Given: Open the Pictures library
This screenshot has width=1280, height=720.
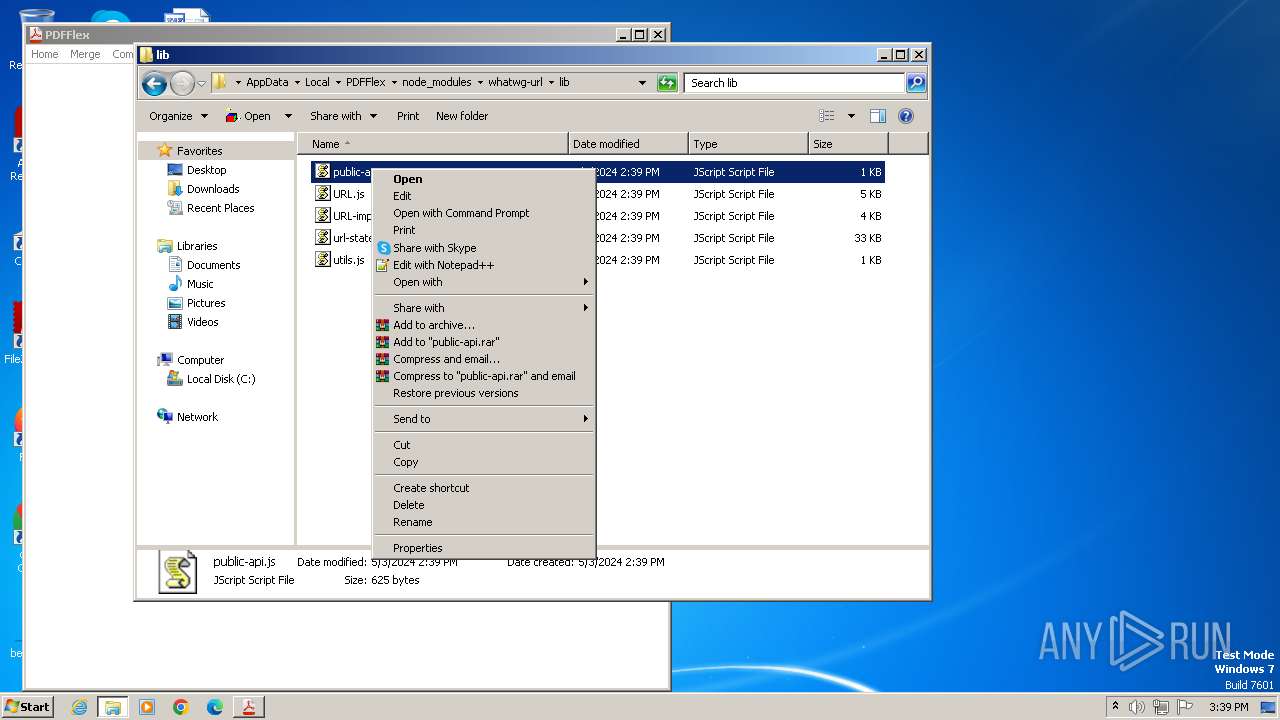Looking at the screenshot, I should point(206,303).
